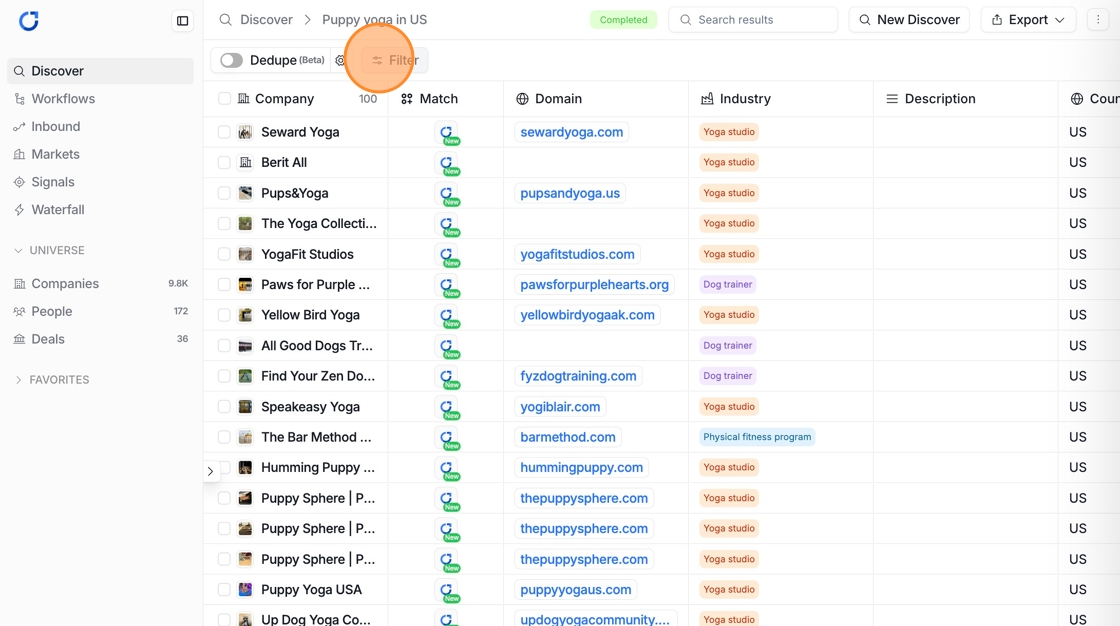Screen dimensions: 1120x626
Task: Click Physical fitness program industry tag
Action: coord(757,437)
